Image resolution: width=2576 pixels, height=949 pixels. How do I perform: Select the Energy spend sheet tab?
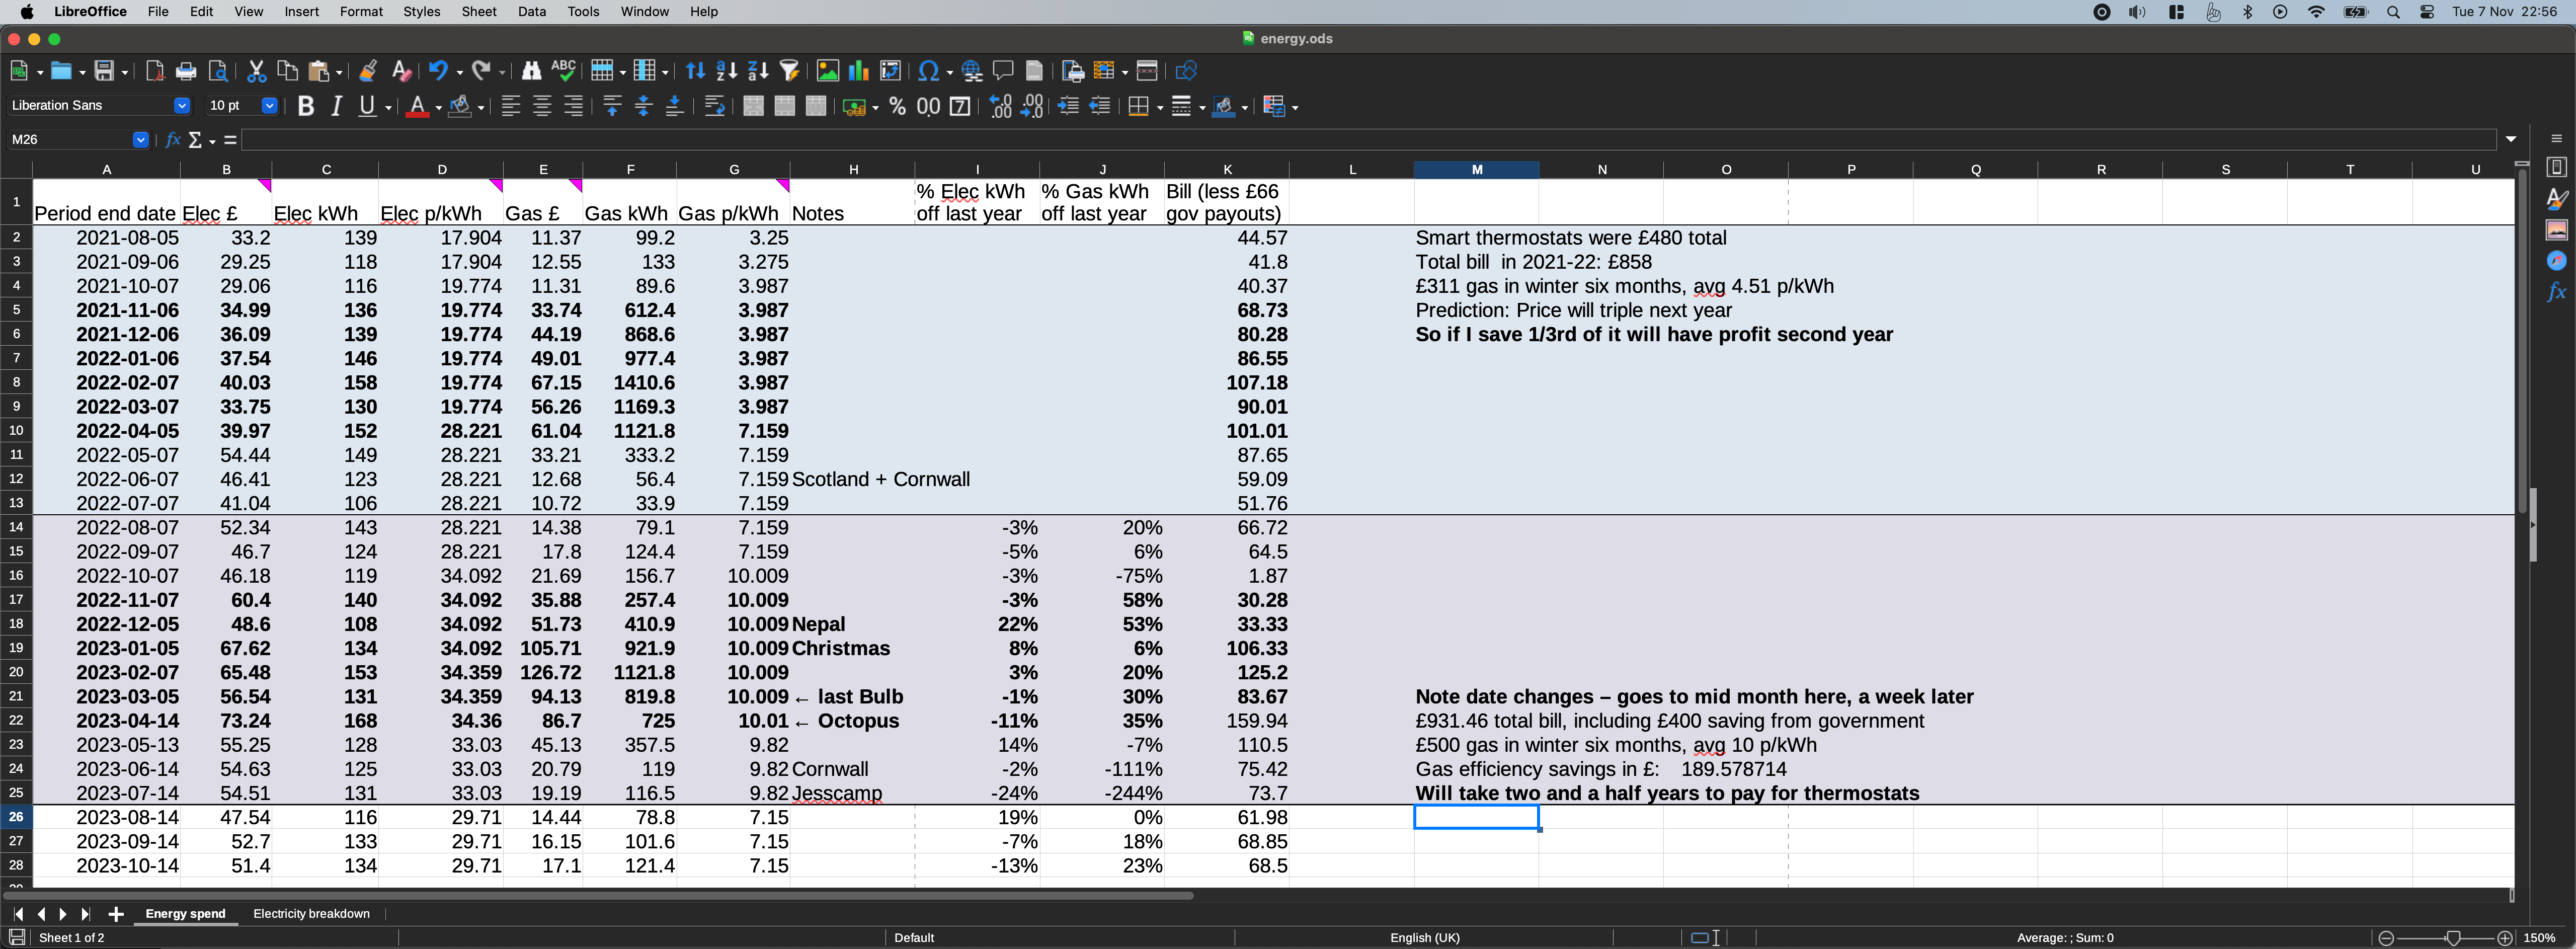point(186,914)
